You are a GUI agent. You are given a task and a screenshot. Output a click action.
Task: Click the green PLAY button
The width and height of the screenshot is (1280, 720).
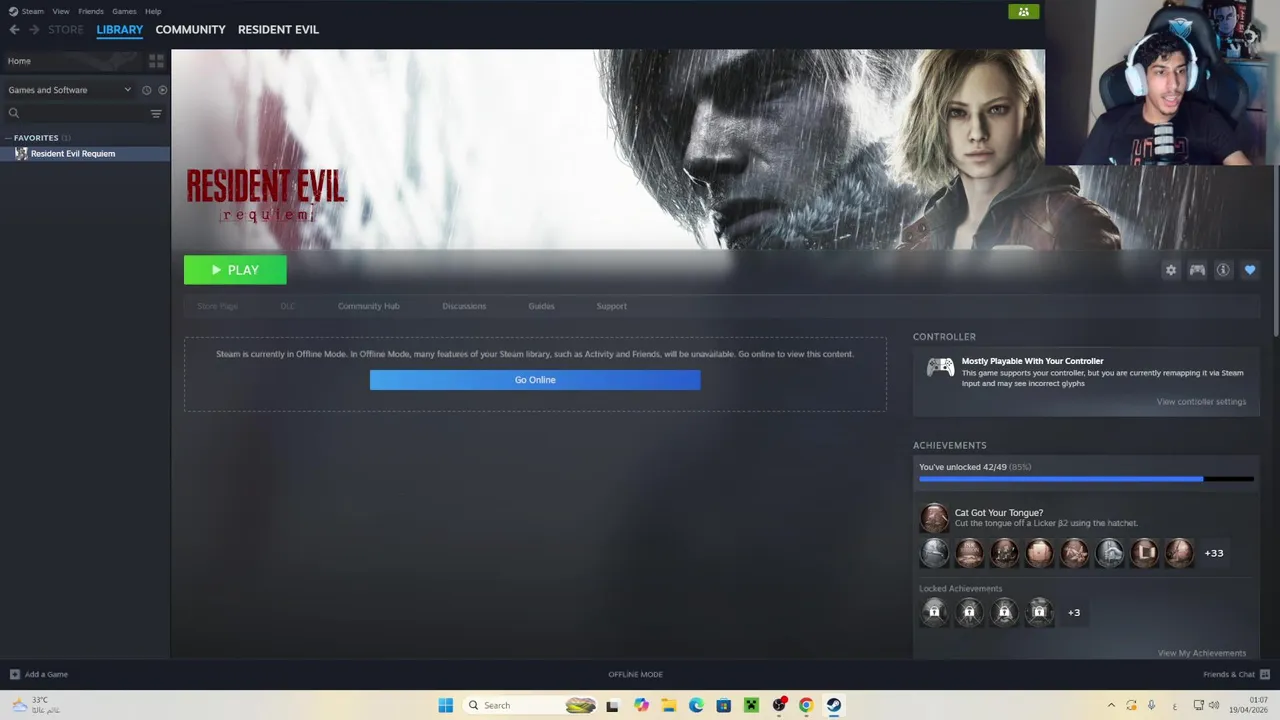235,270
